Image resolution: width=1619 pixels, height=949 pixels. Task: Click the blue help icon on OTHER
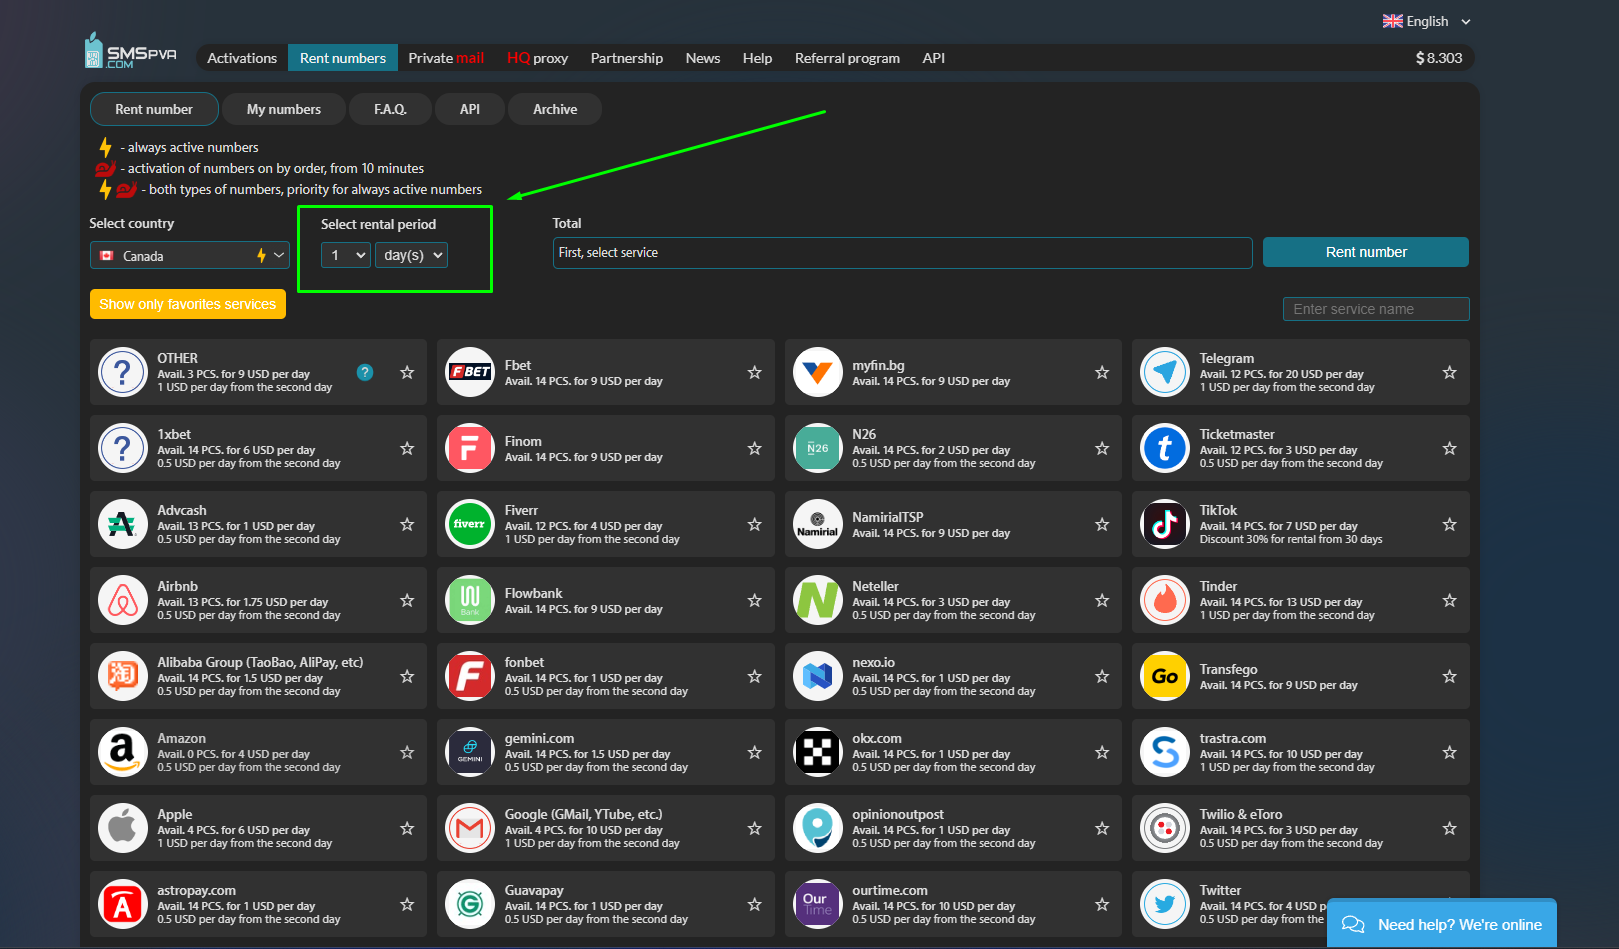pos(365,372)
